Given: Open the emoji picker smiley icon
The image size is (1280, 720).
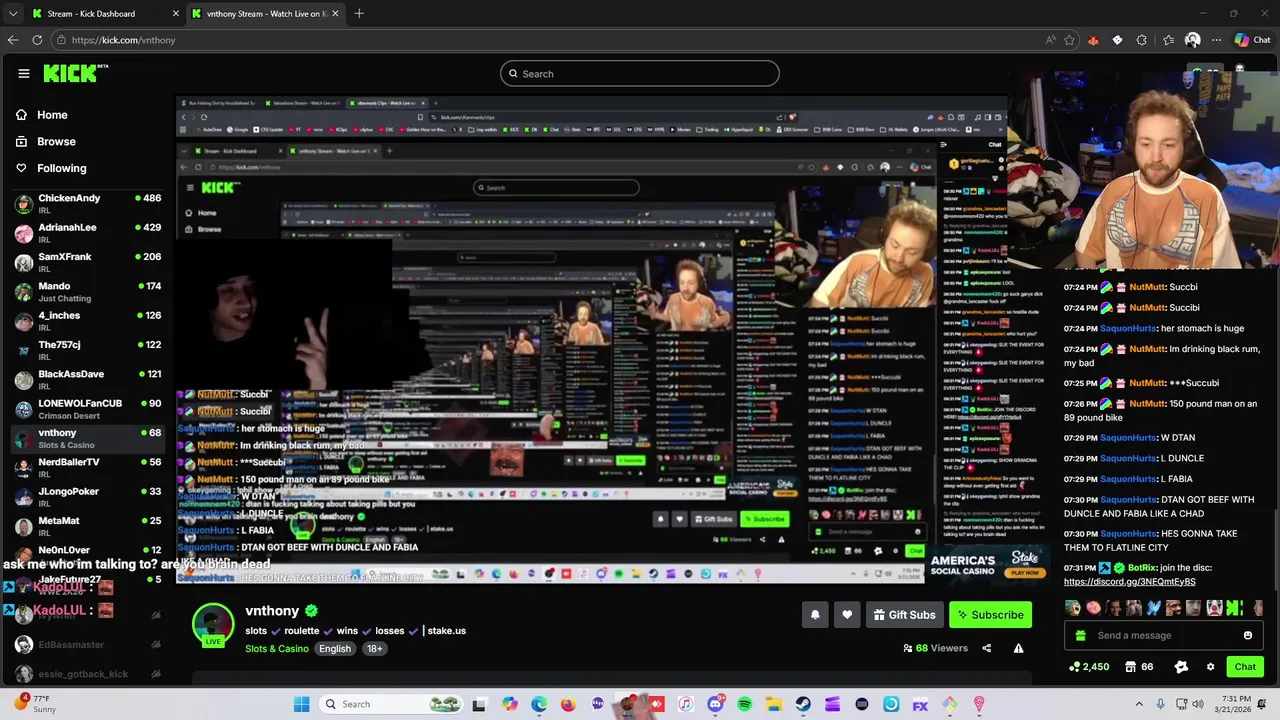Looking at the screenshot, I should (1248, 635).
